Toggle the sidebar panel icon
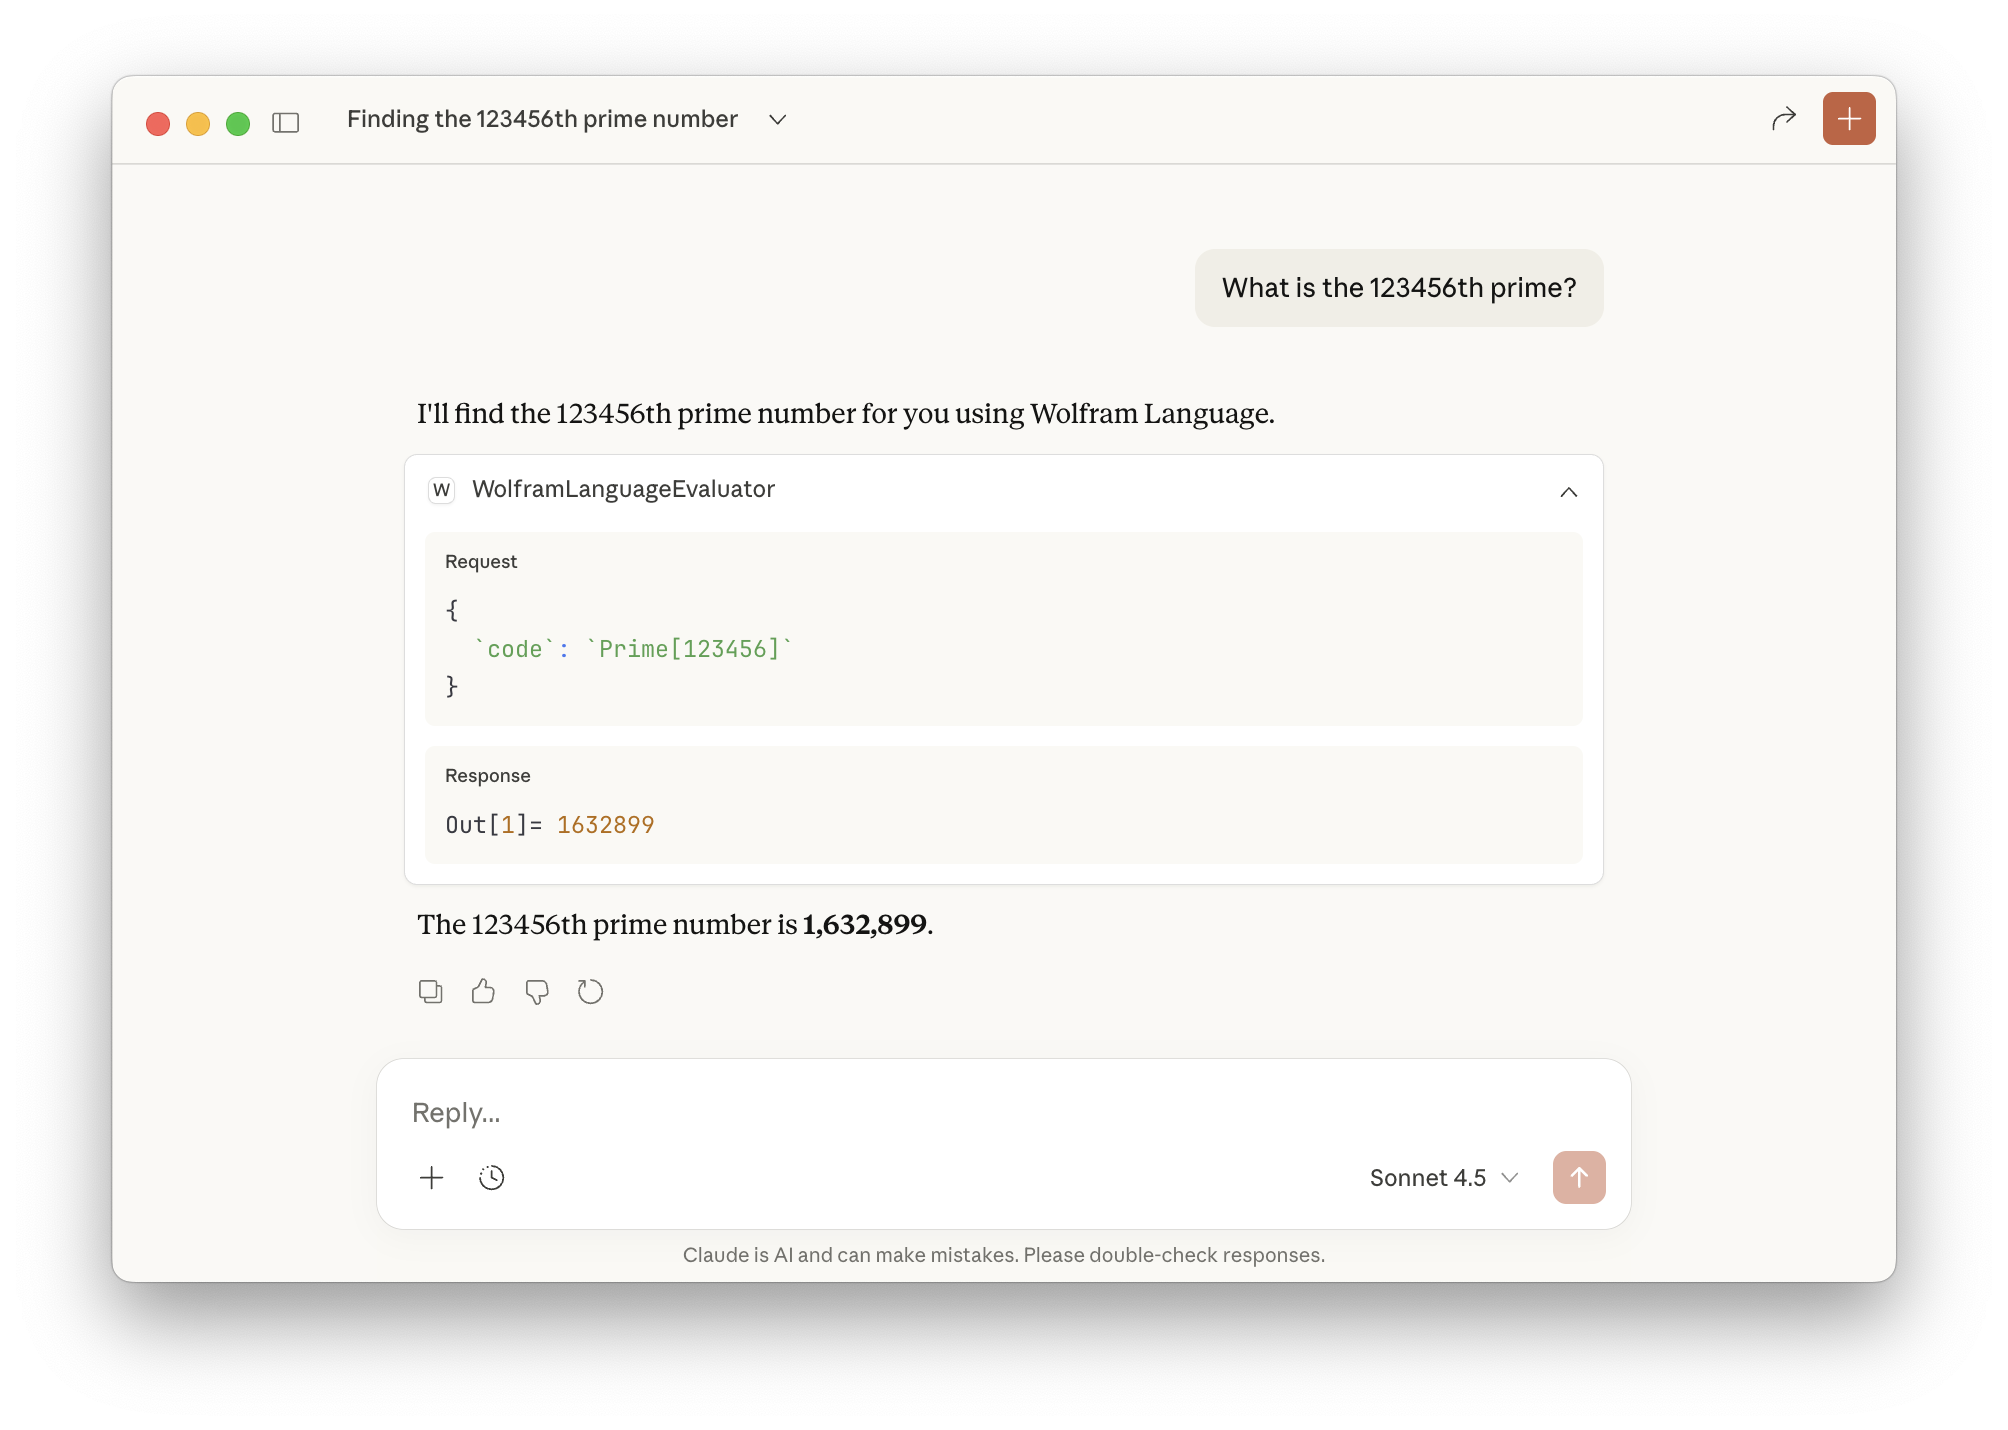2008x1430 pixels. tap(286, 122)
